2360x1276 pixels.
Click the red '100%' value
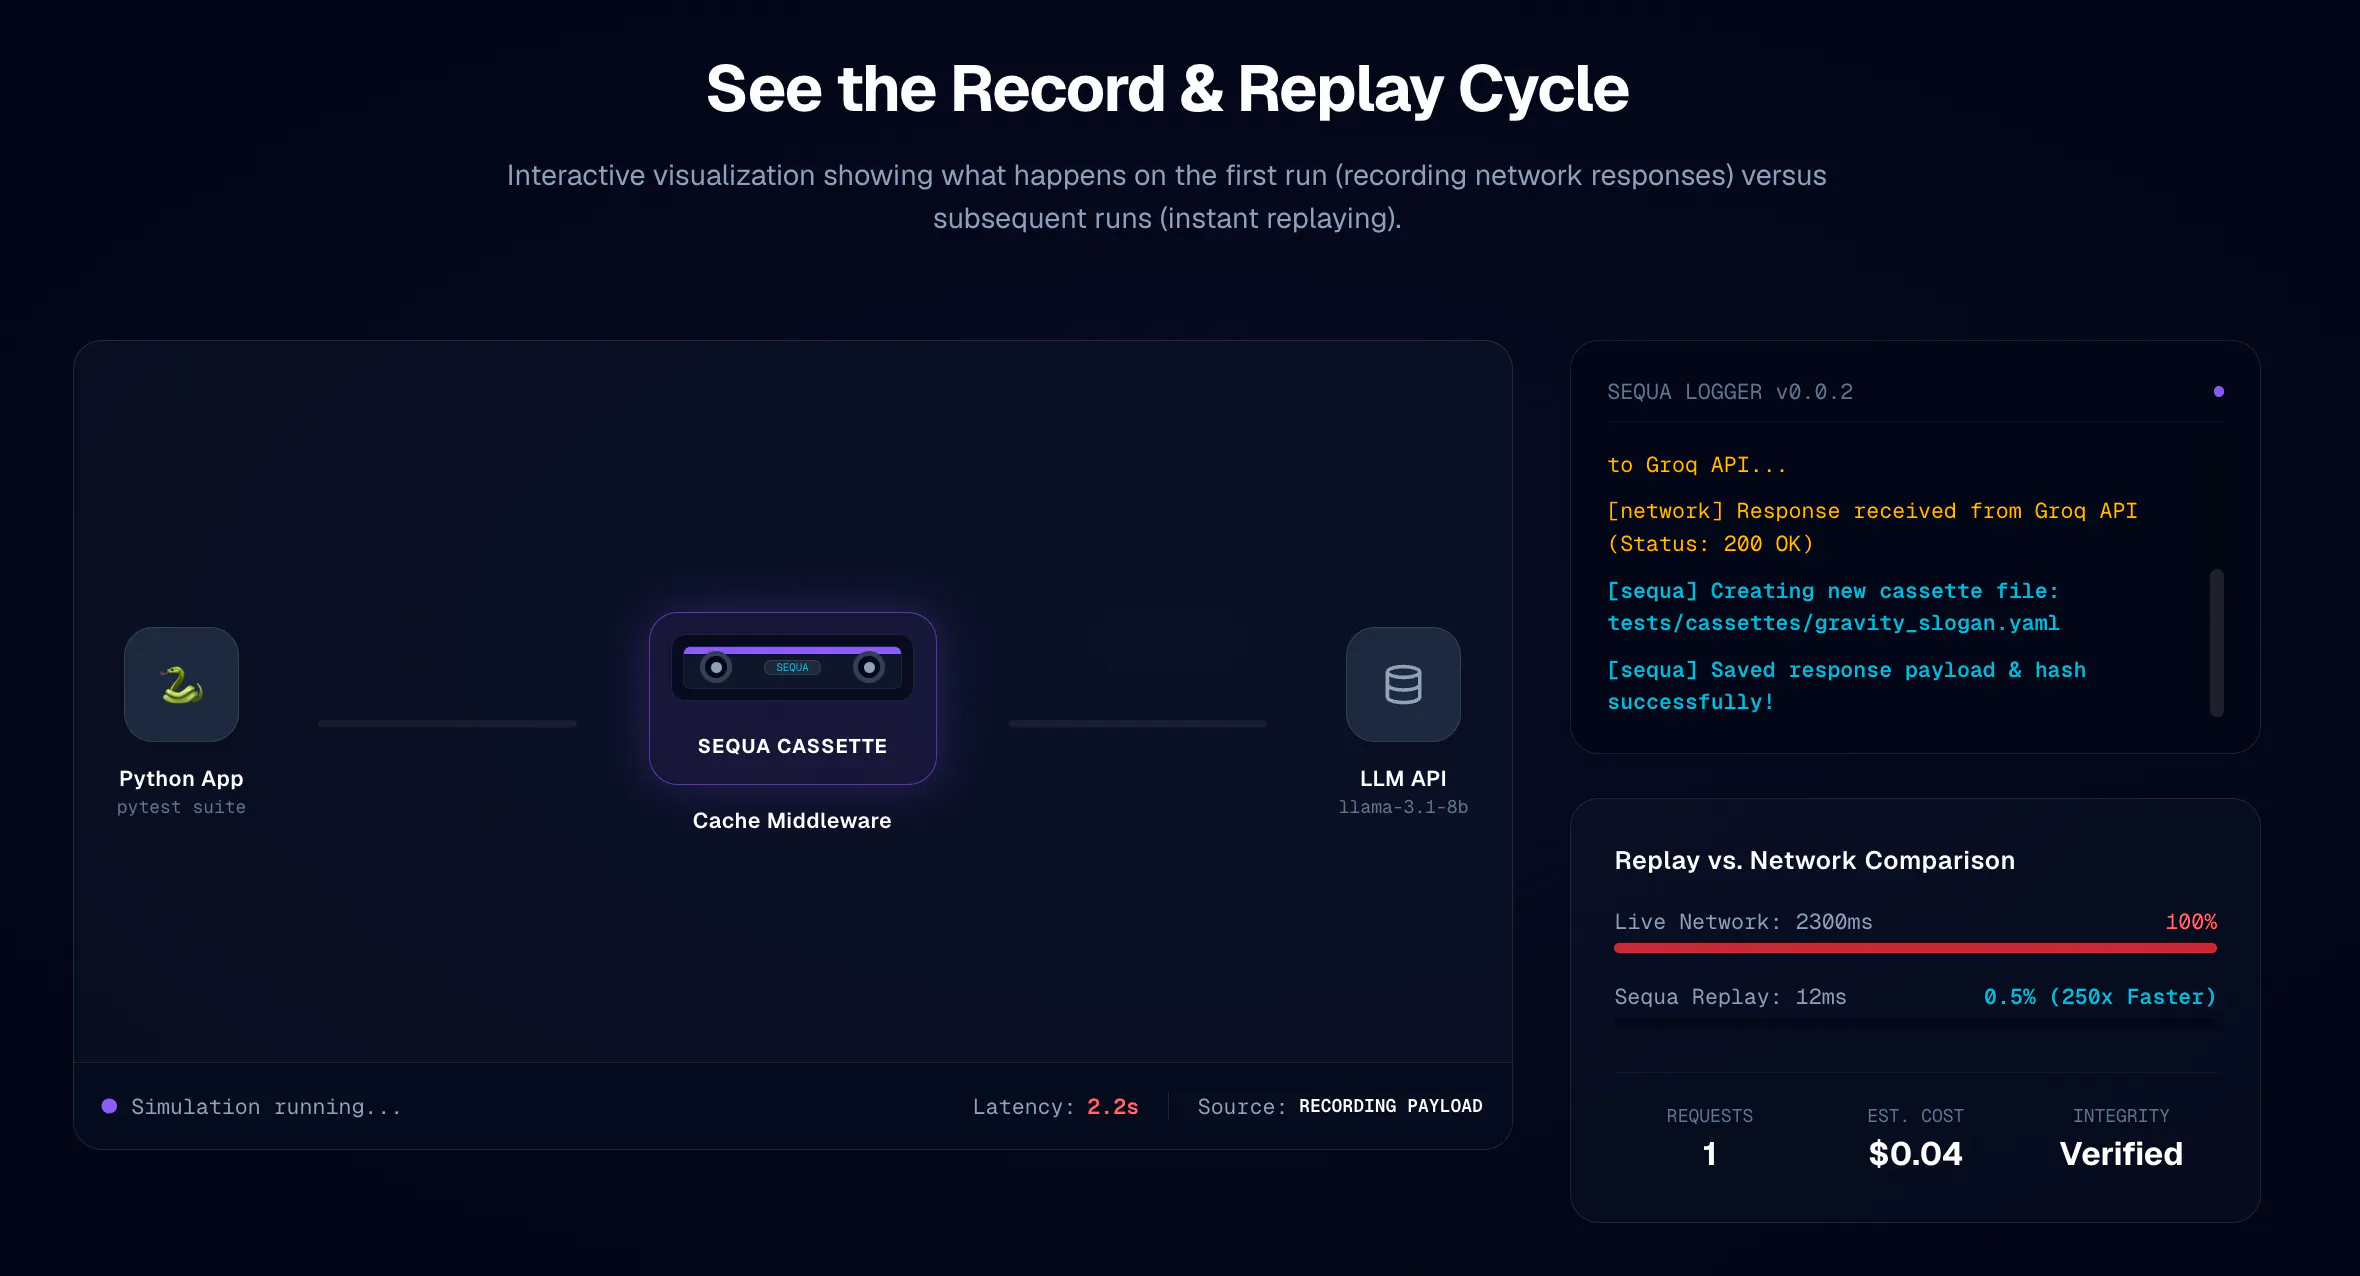point(2191,922)
